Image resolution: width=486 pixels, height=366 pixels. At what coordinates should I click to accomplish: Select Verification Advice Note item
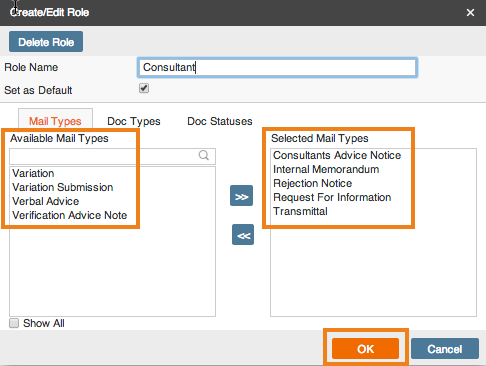[x=70, y=215]
